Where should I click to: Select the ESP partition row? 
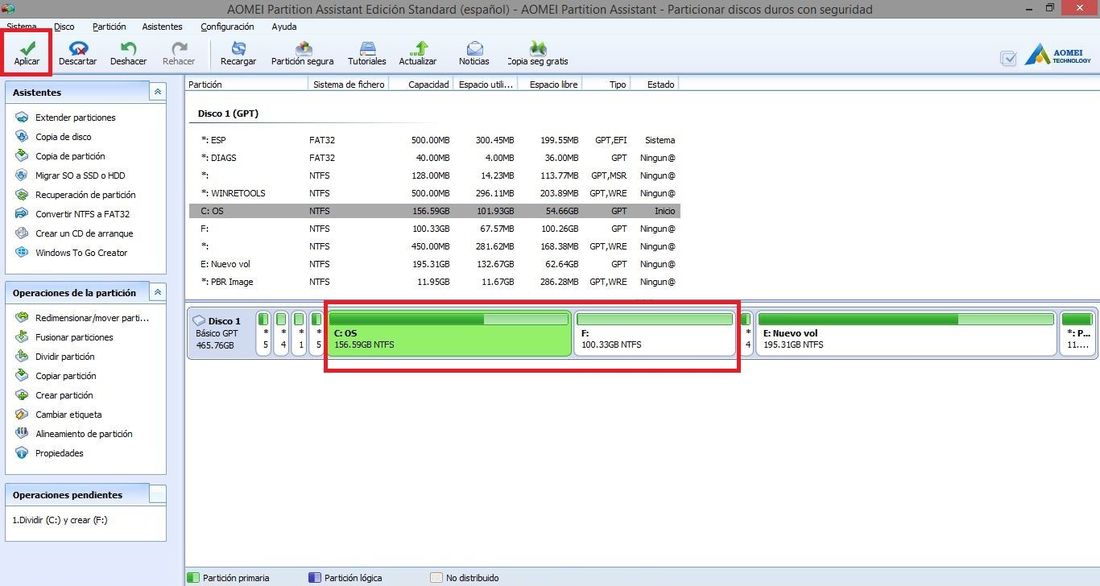[434, 140]
